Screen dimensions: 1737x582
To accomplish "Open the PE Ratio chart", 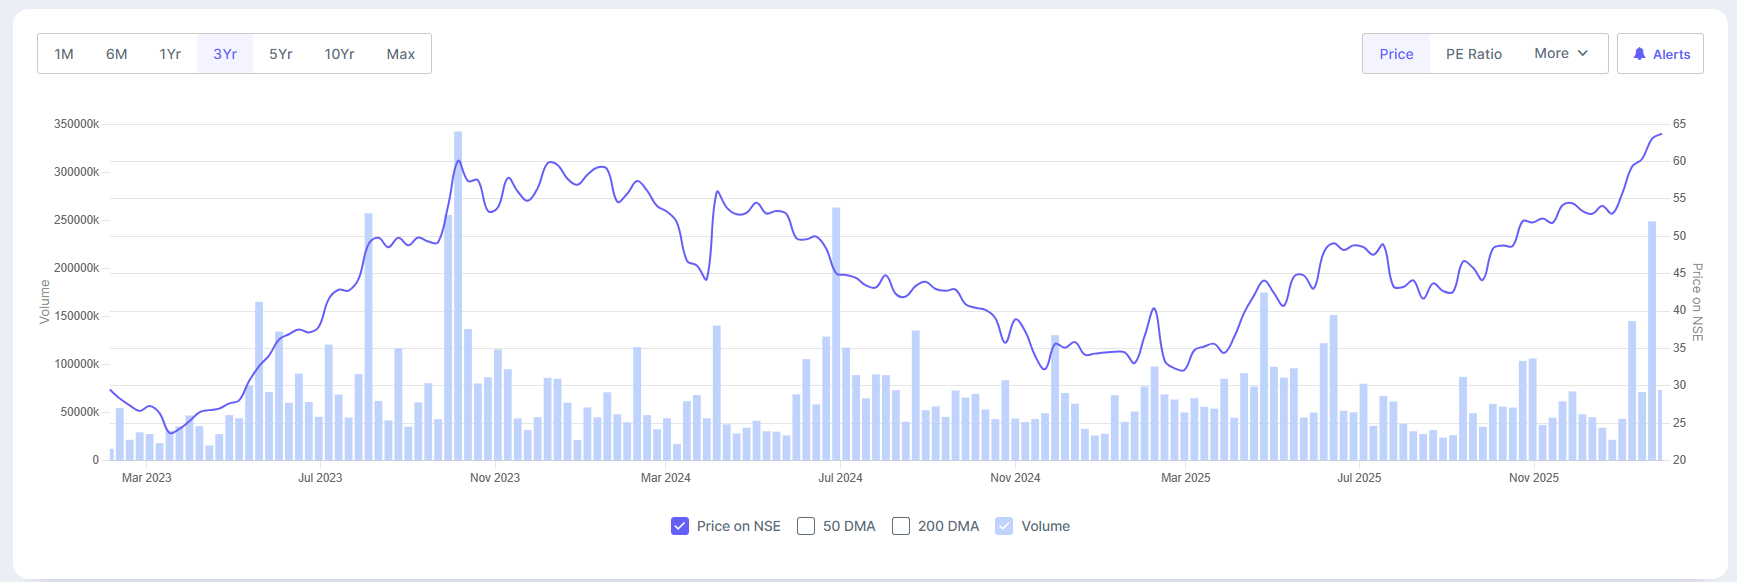I will pyautogui.click(x=1473, y=54).
